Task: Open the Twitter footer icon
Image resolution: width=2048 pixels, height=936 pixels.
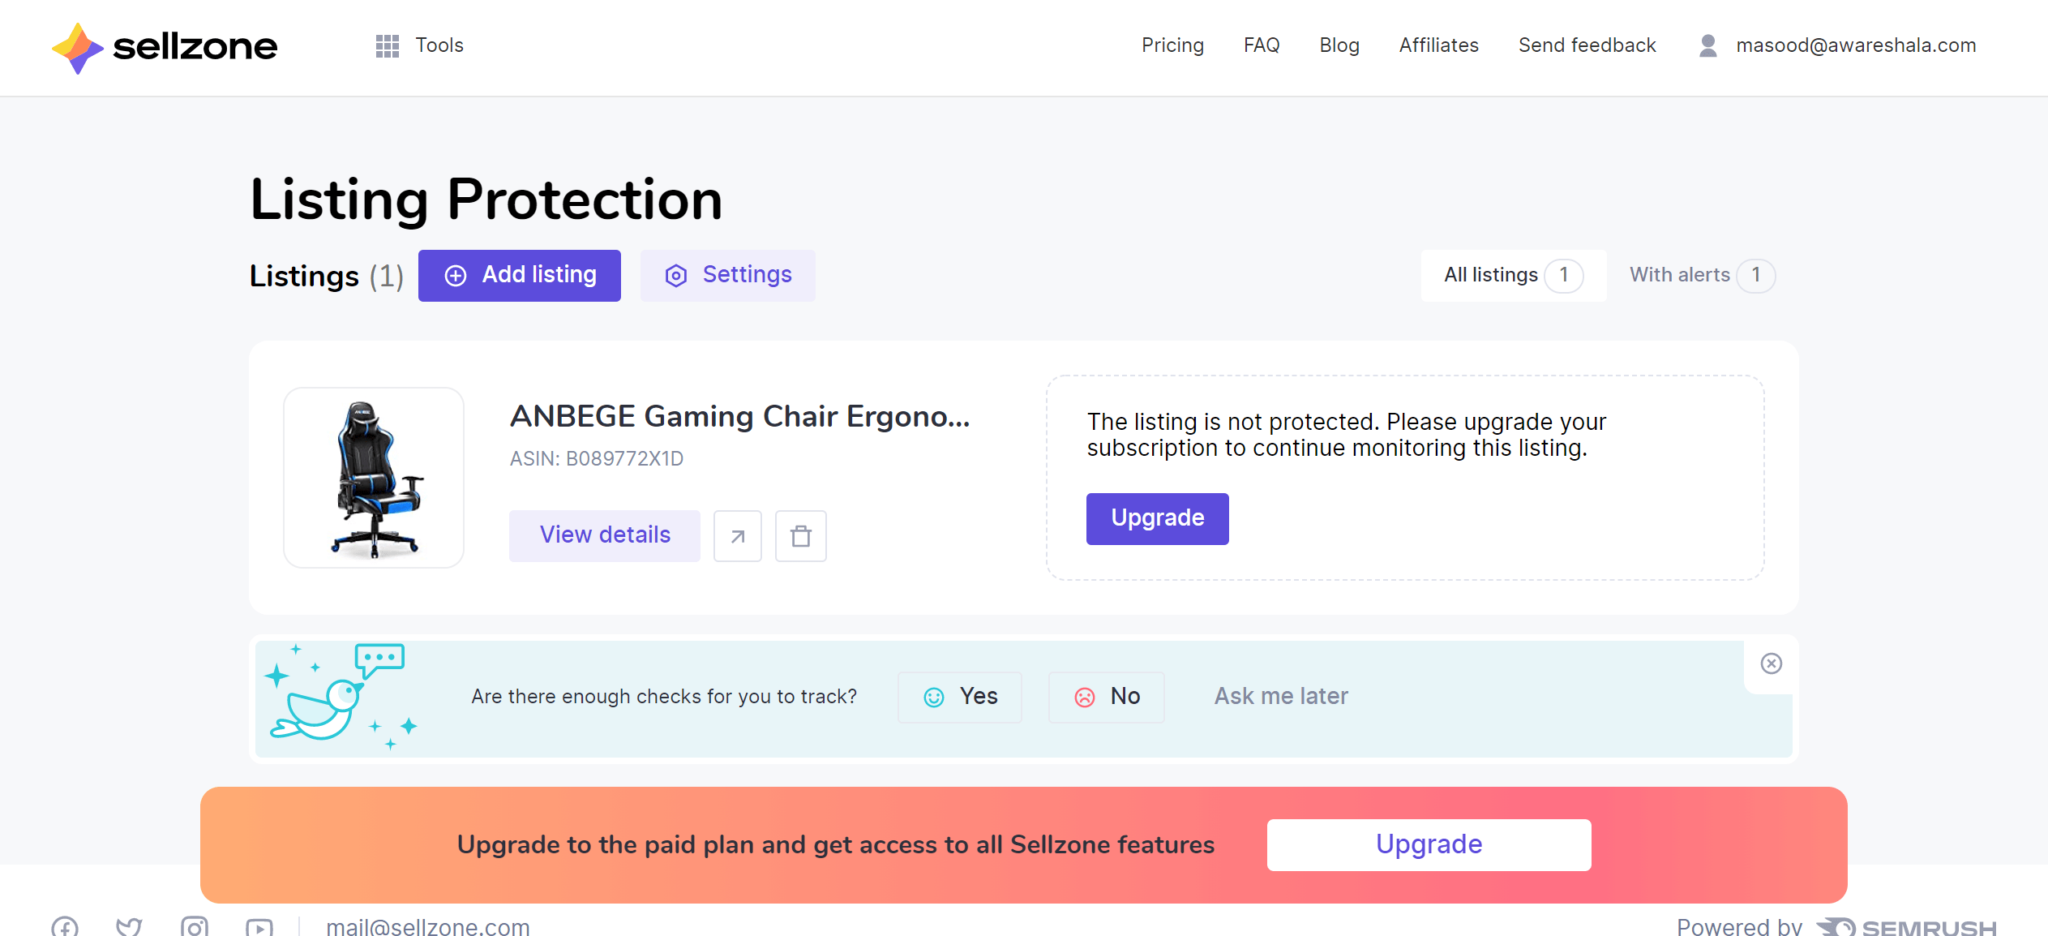Action: [129, 926]
